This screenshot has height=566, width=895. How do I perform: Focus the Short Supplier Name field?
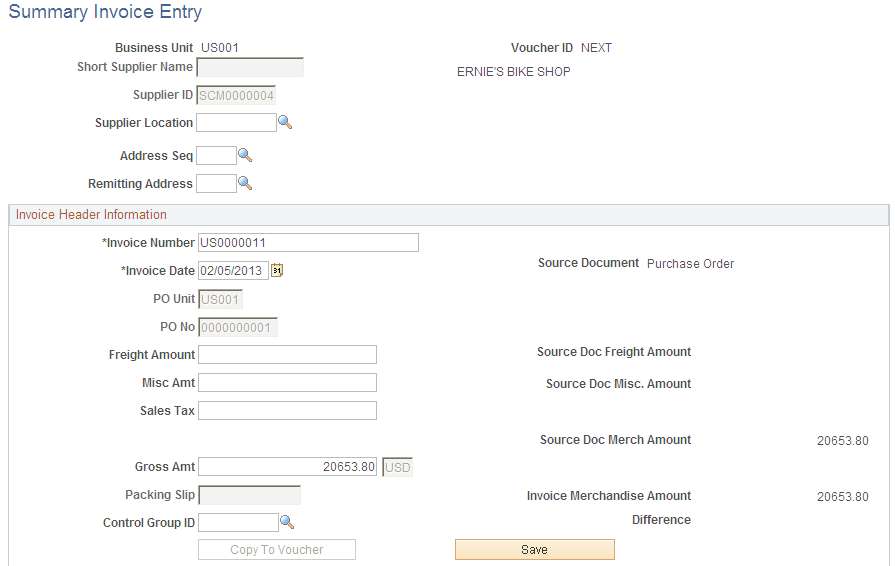pos(250,67)
